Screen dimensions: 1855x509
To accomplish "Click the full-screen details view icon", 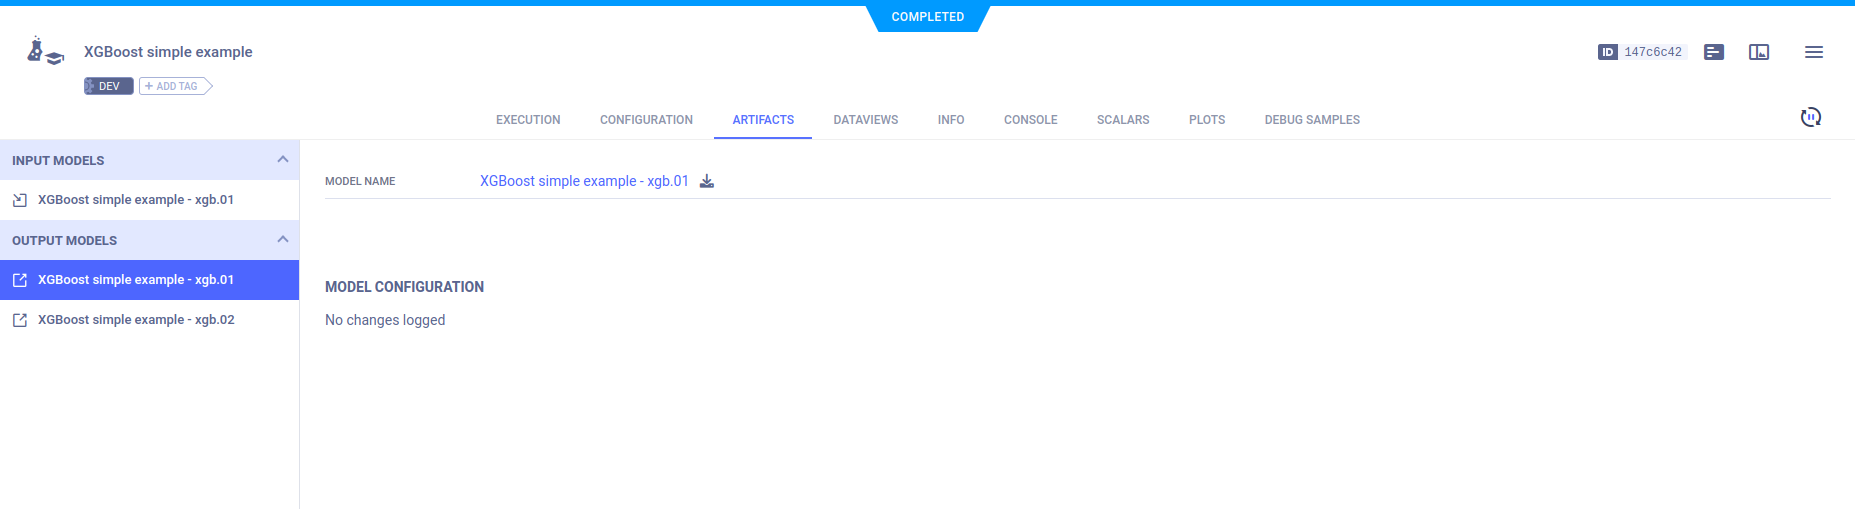I will click(1759, 52).
